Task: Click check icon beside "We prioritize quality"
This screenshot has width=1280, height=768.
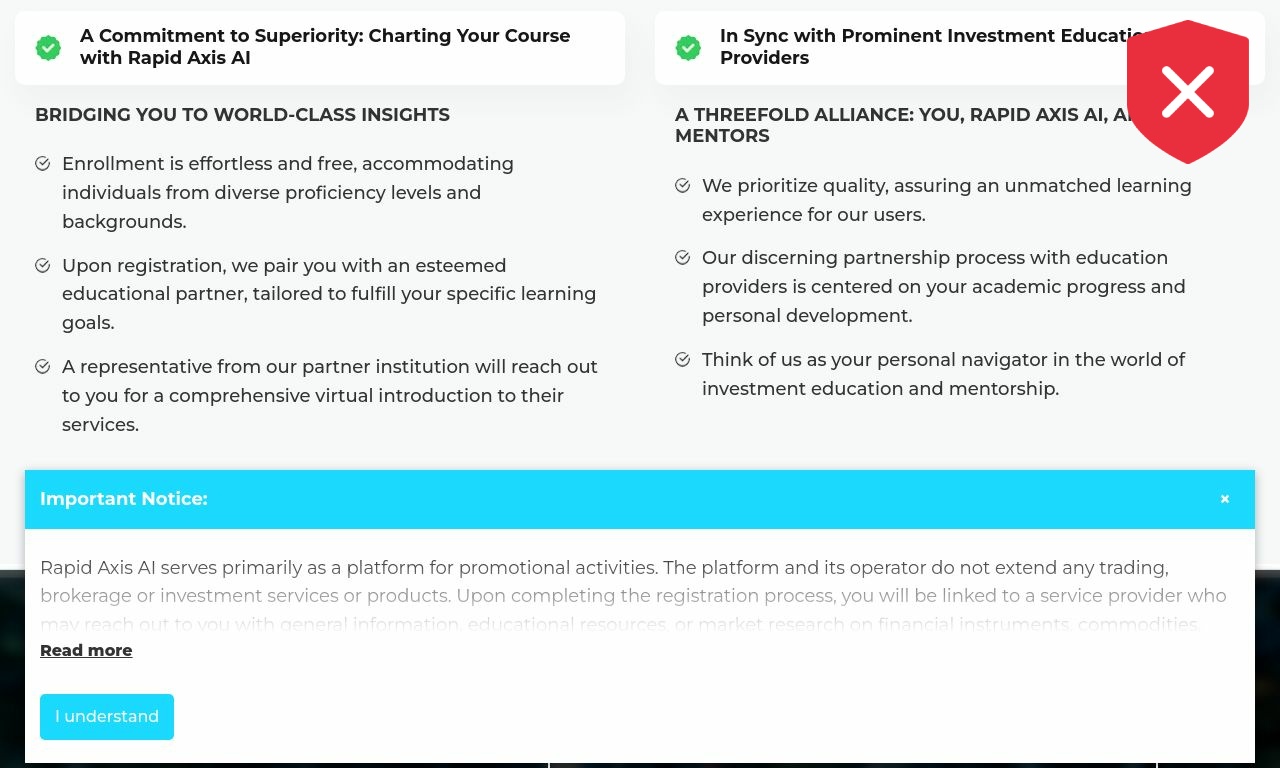Action: click(683, 186)
